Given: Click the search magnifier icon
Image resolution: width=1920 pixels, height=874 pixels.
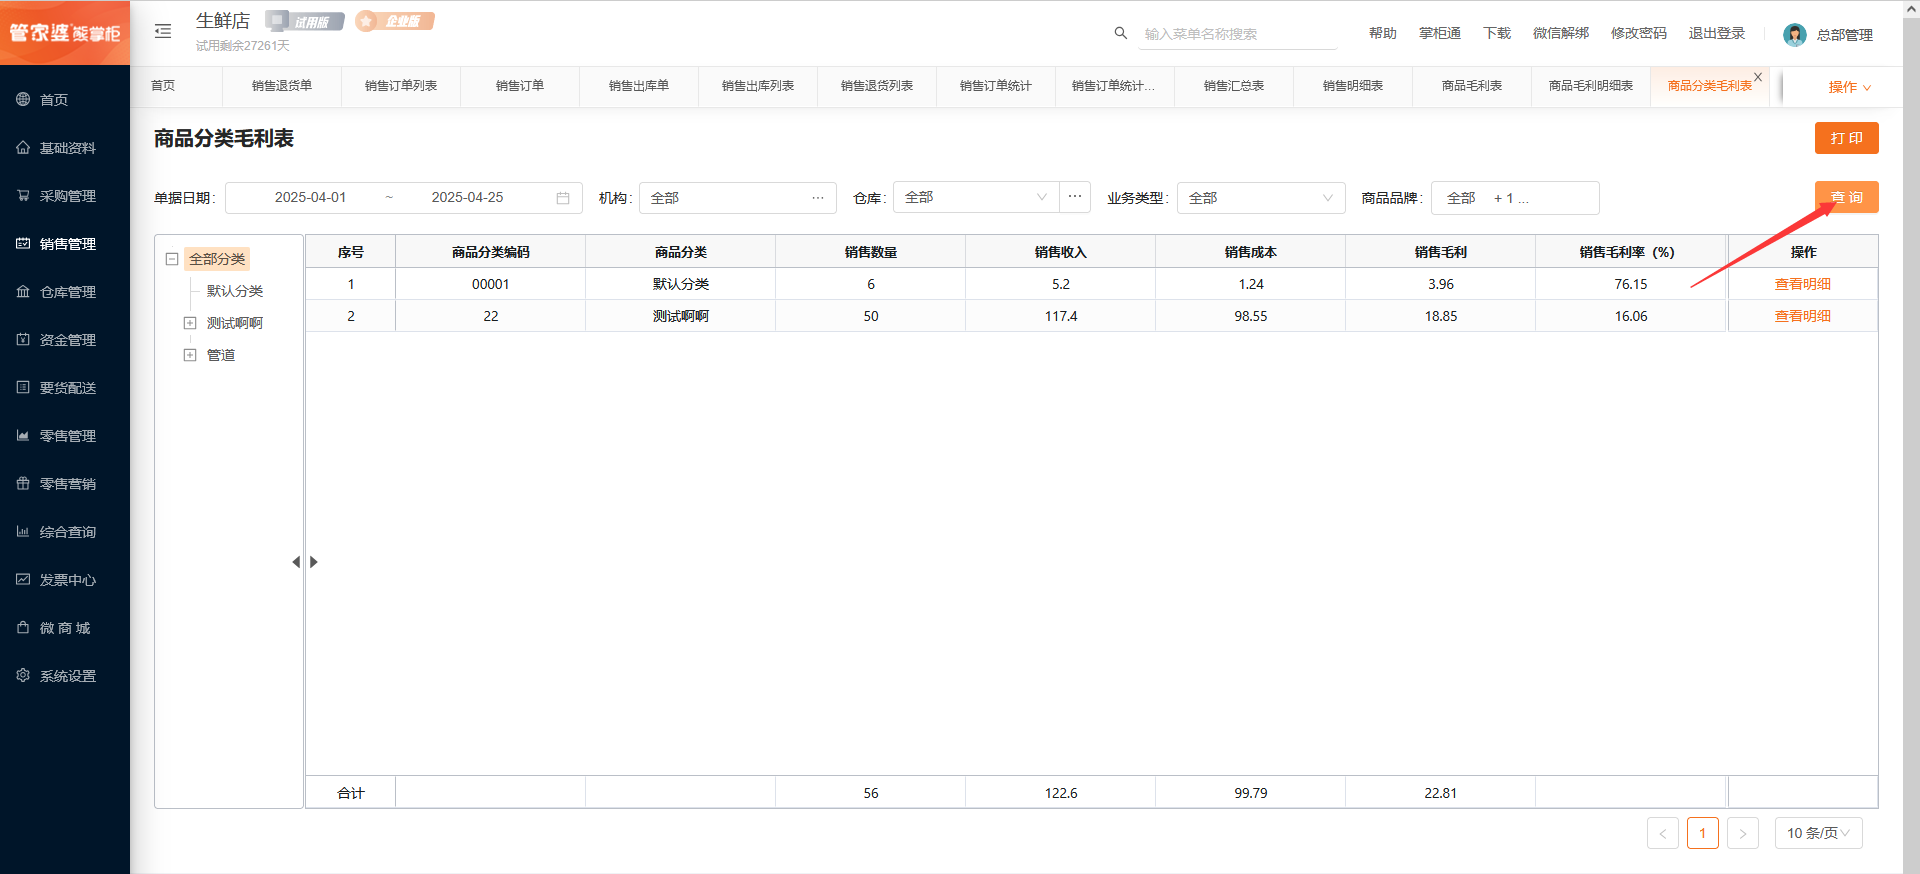Looking at the screenshot, I should (1121, 33).
